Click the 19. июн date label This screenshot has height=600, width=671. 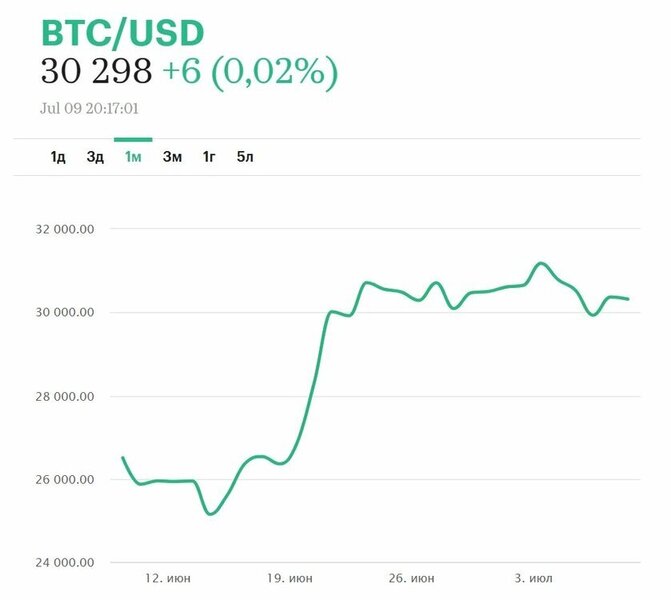[x=290, y=578]
